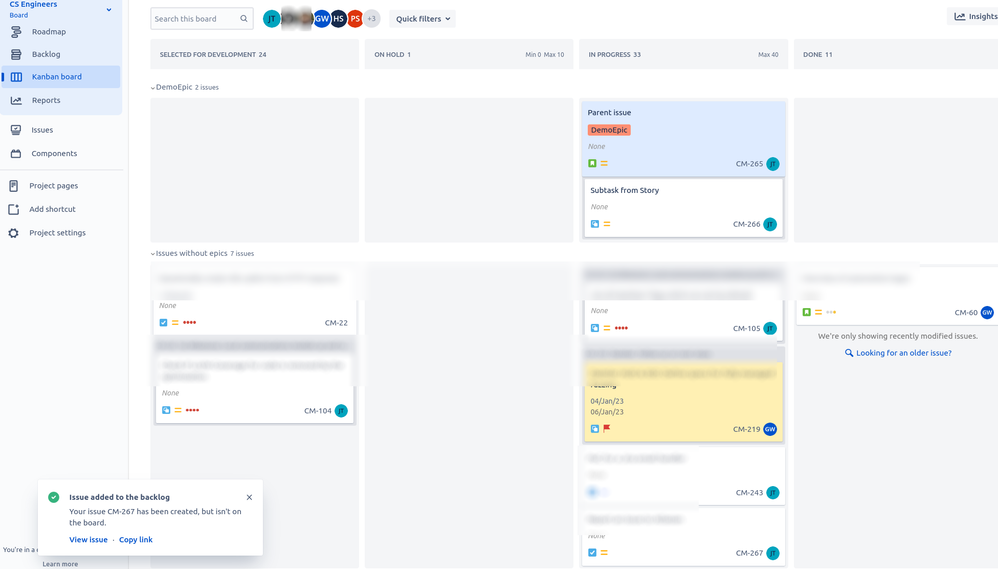The width and height of the screenshot is (998, 569).
Task: Go to Roadmap in sidebar
Action: (49, 31)
